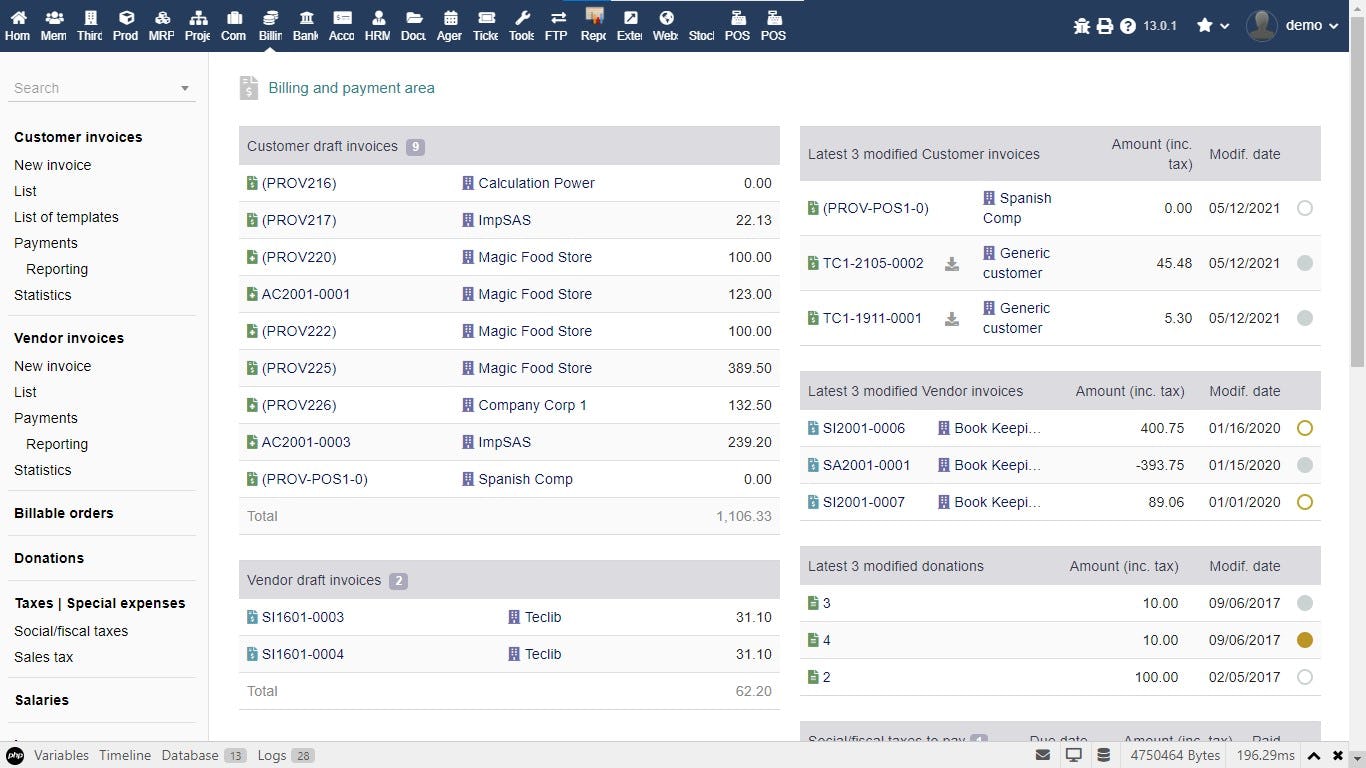Image resolution: width=1366 pixels, height=768 pixels.
Task: Download the PDF of invoice TC1-2105-0002
Action: point(952,264)
